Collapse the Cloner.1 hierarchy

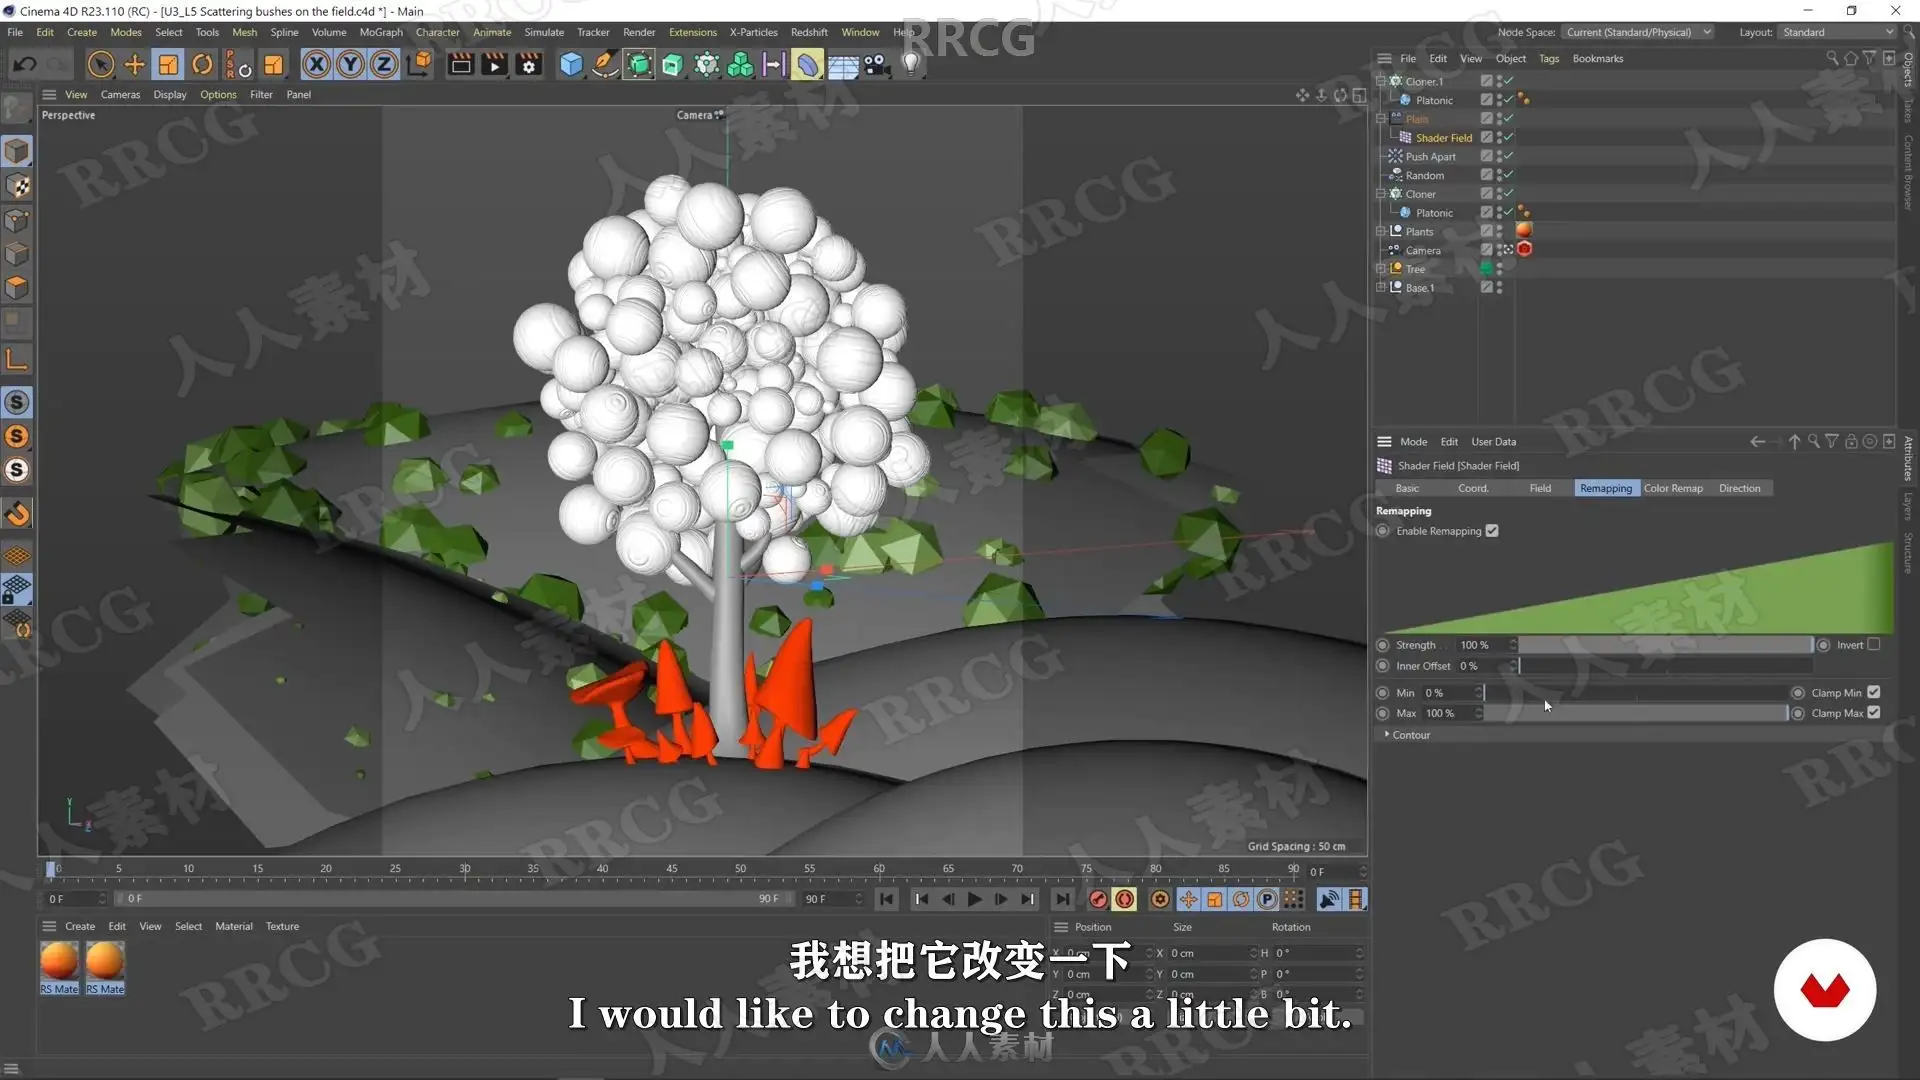coord(1381,81)
